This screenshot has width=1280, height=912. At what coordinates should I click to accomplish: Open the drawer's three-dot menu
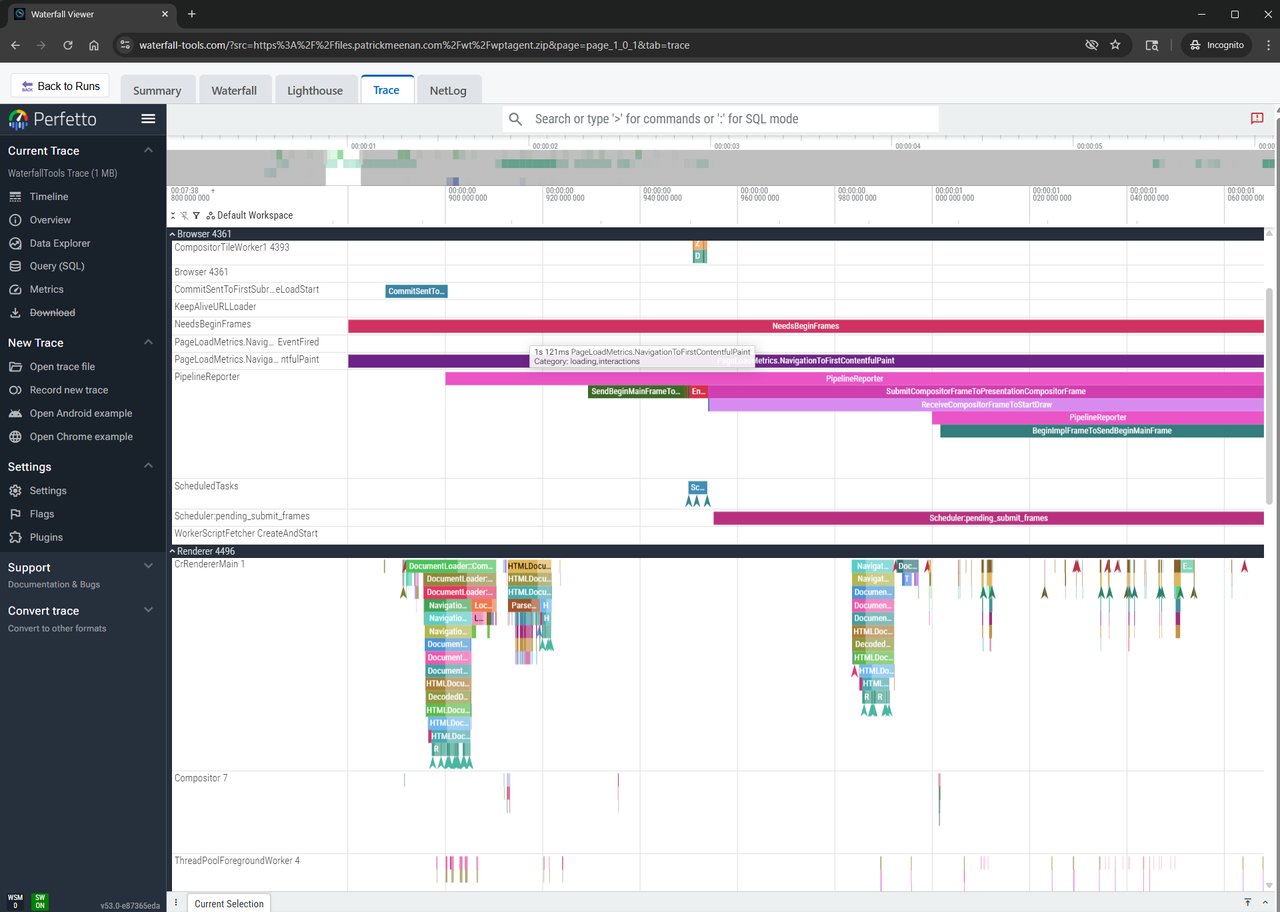pyautogui.click(x=176, y=903)
